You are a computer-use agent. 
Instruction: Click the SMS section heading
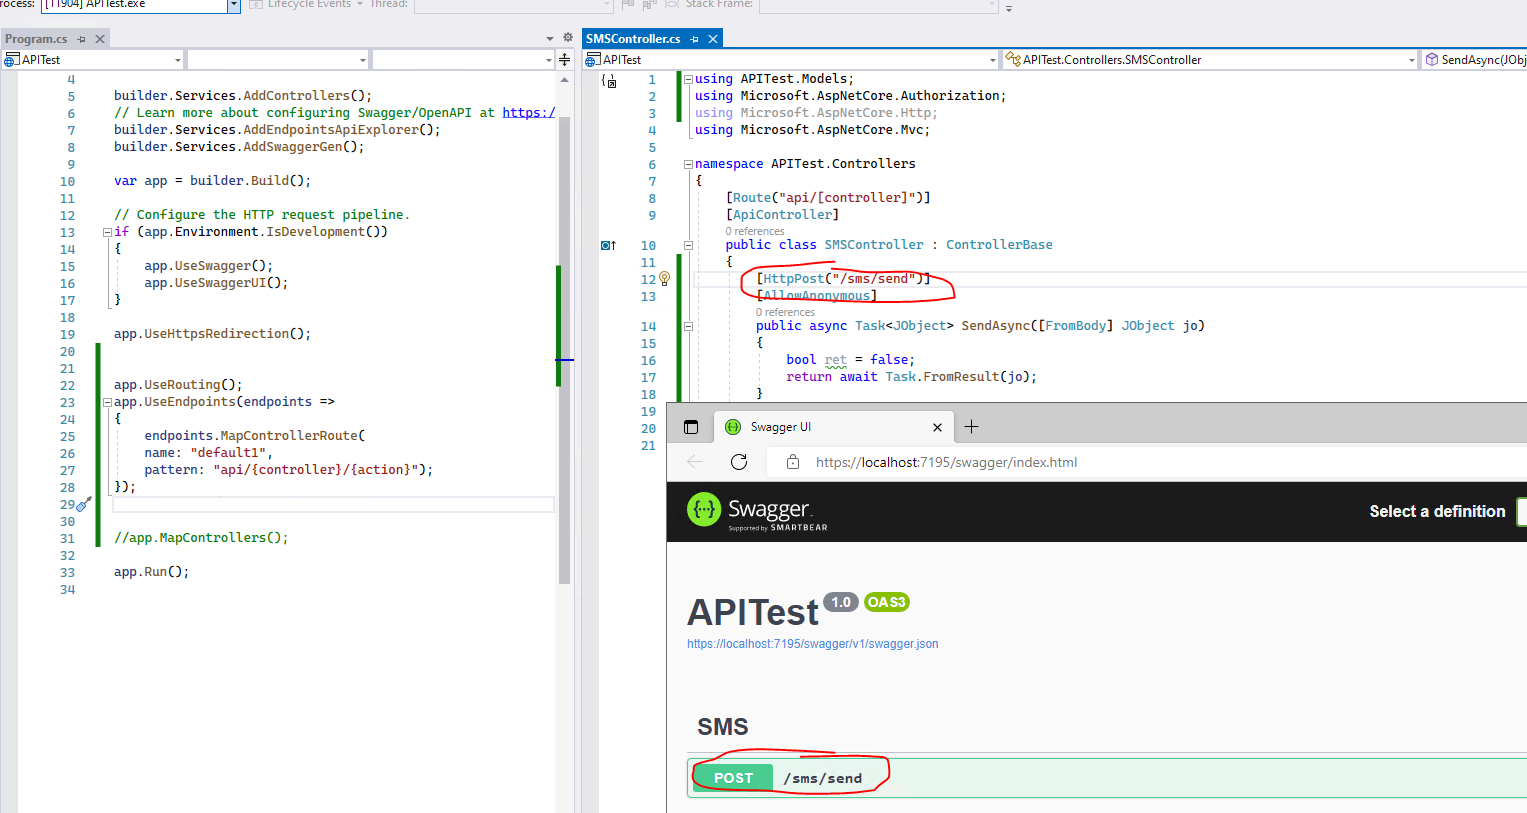point(723,727)
